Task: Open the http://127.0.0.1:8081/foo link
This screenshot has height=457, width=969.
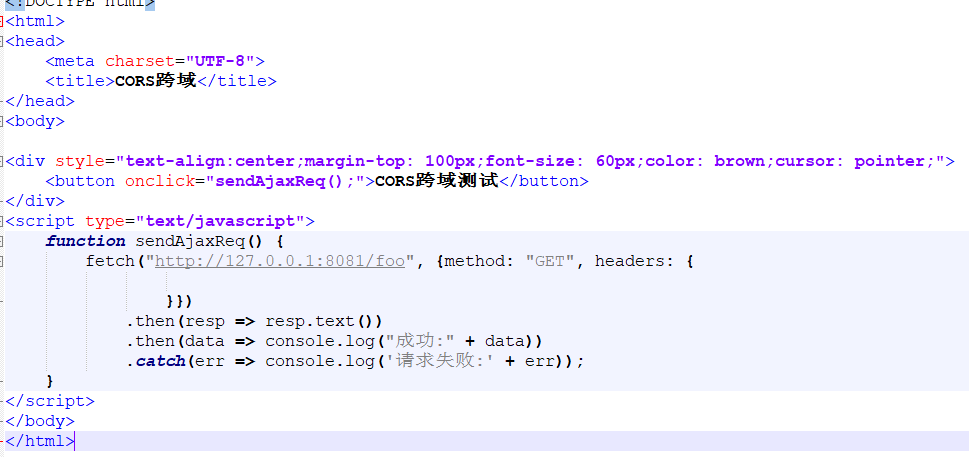Action: 279,261
